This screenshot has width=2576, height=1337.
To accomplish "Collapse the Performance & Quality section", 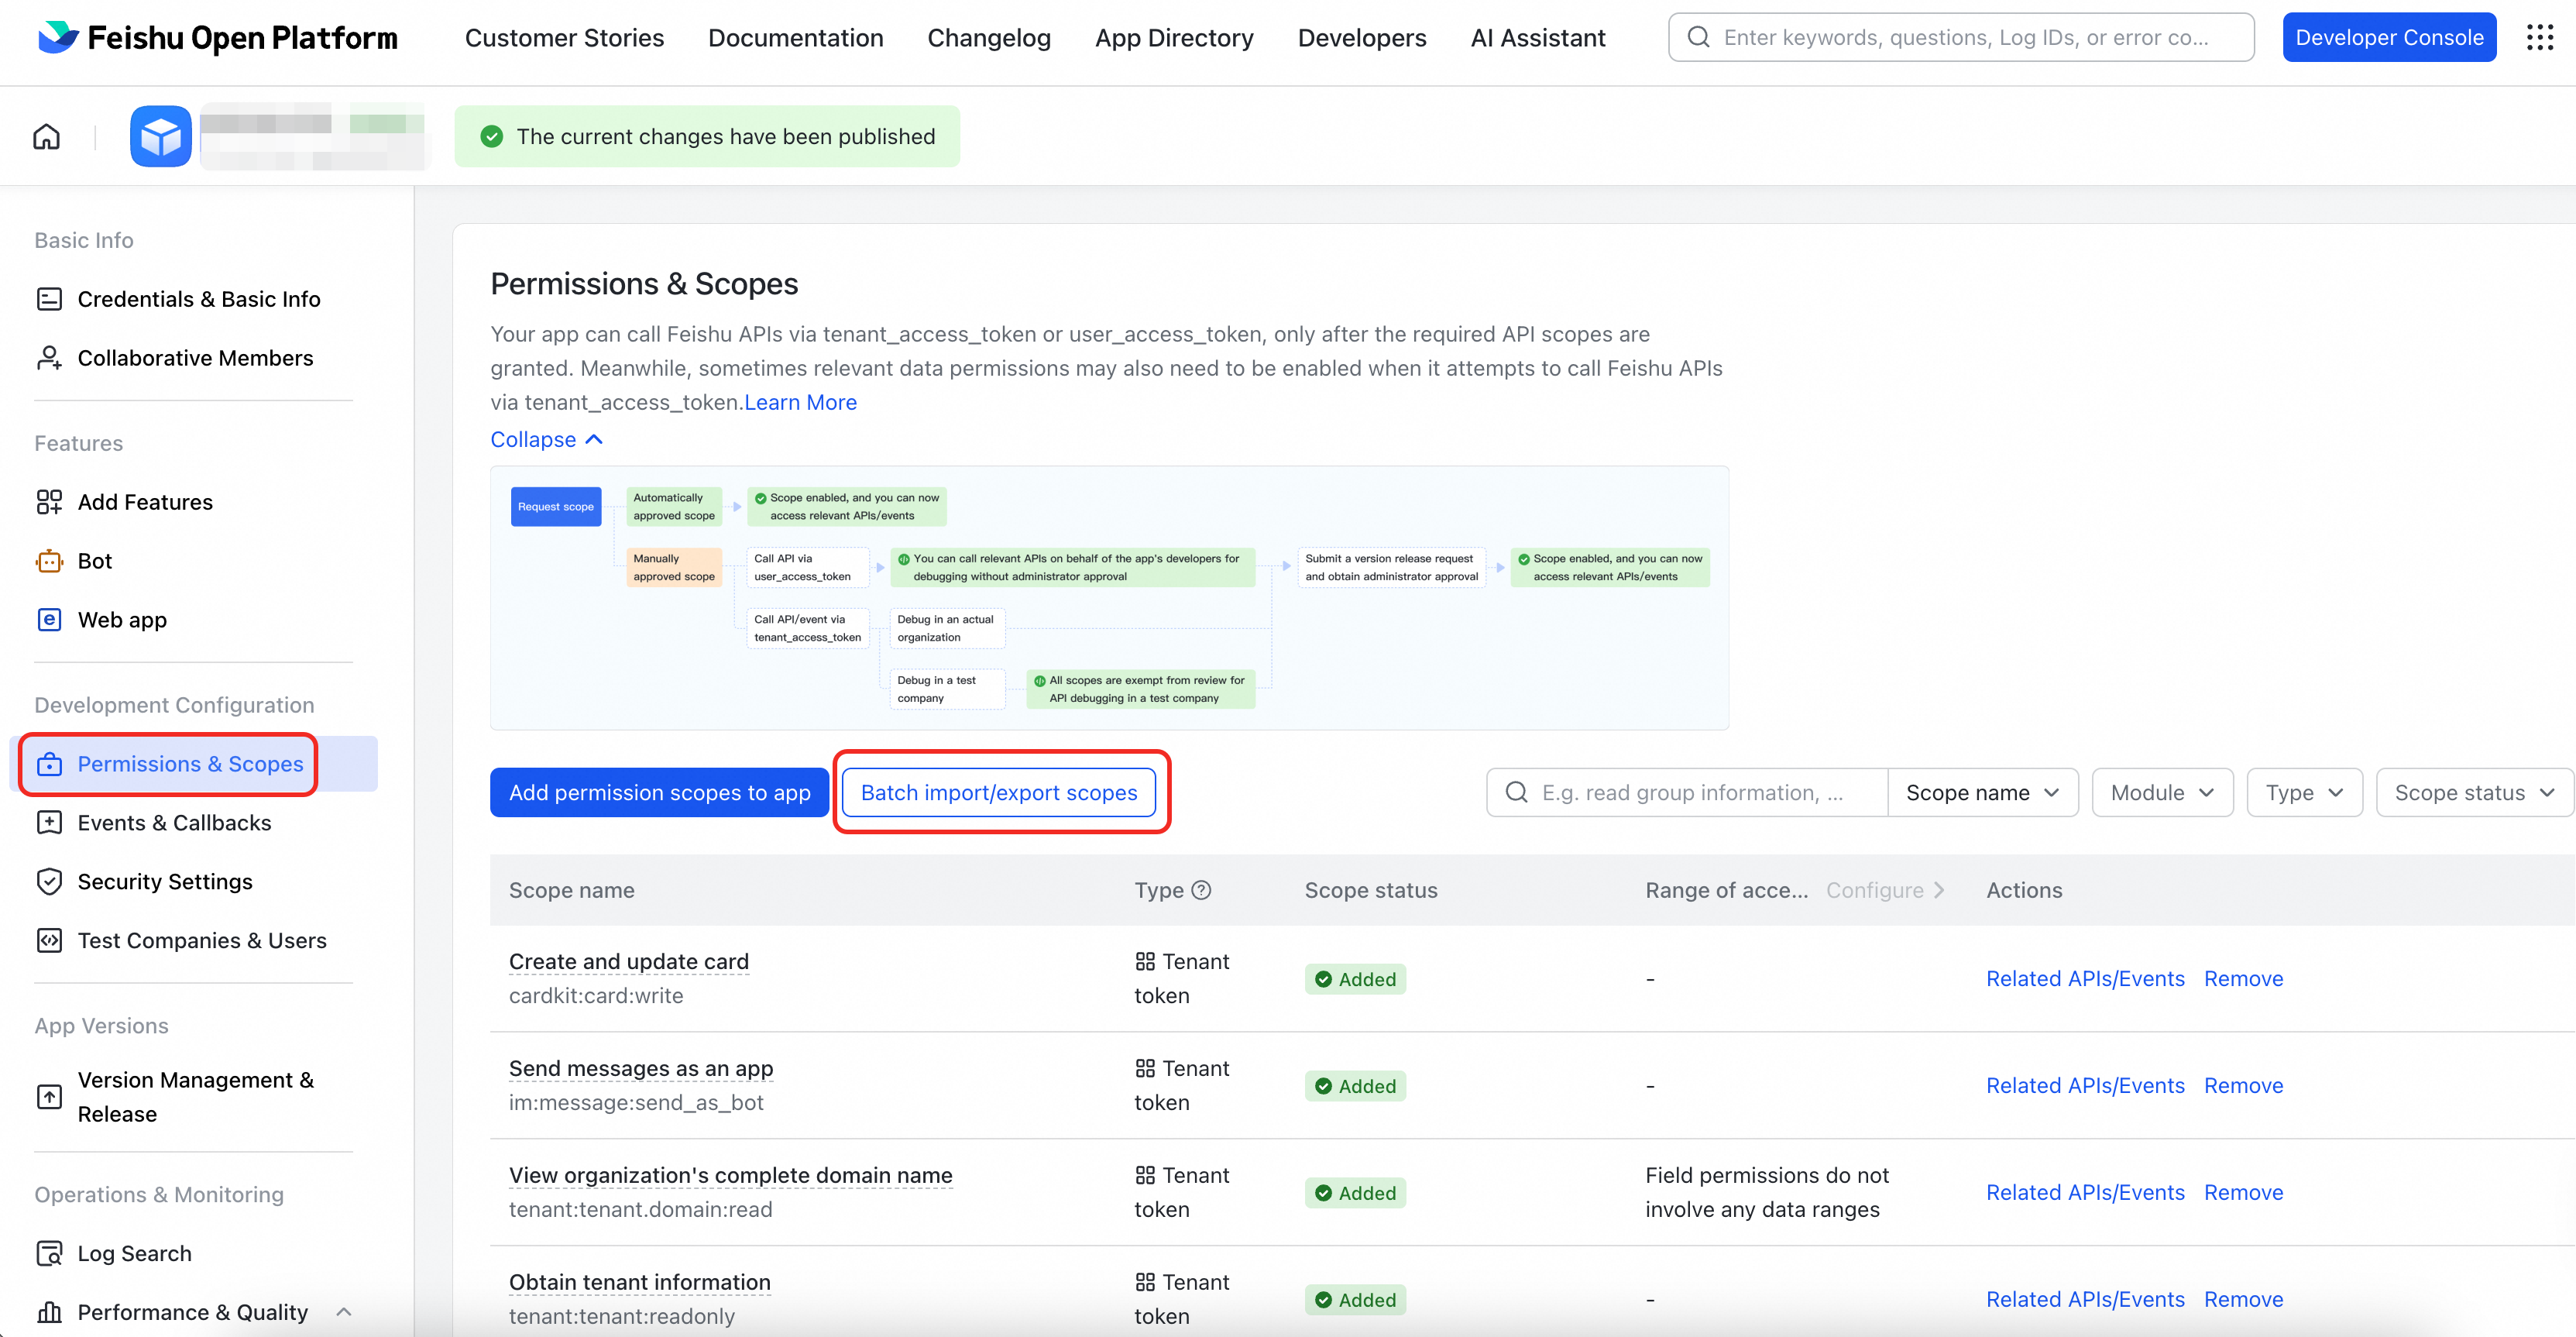I will tap(344, 1311).
